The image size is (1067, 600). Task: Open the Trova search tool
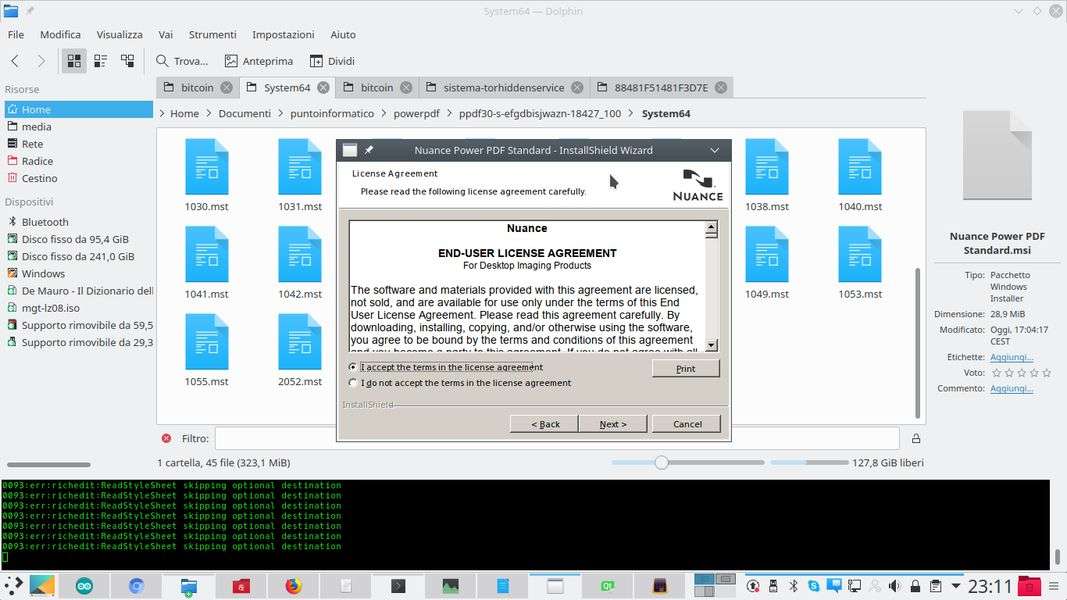tap(182, 61)
